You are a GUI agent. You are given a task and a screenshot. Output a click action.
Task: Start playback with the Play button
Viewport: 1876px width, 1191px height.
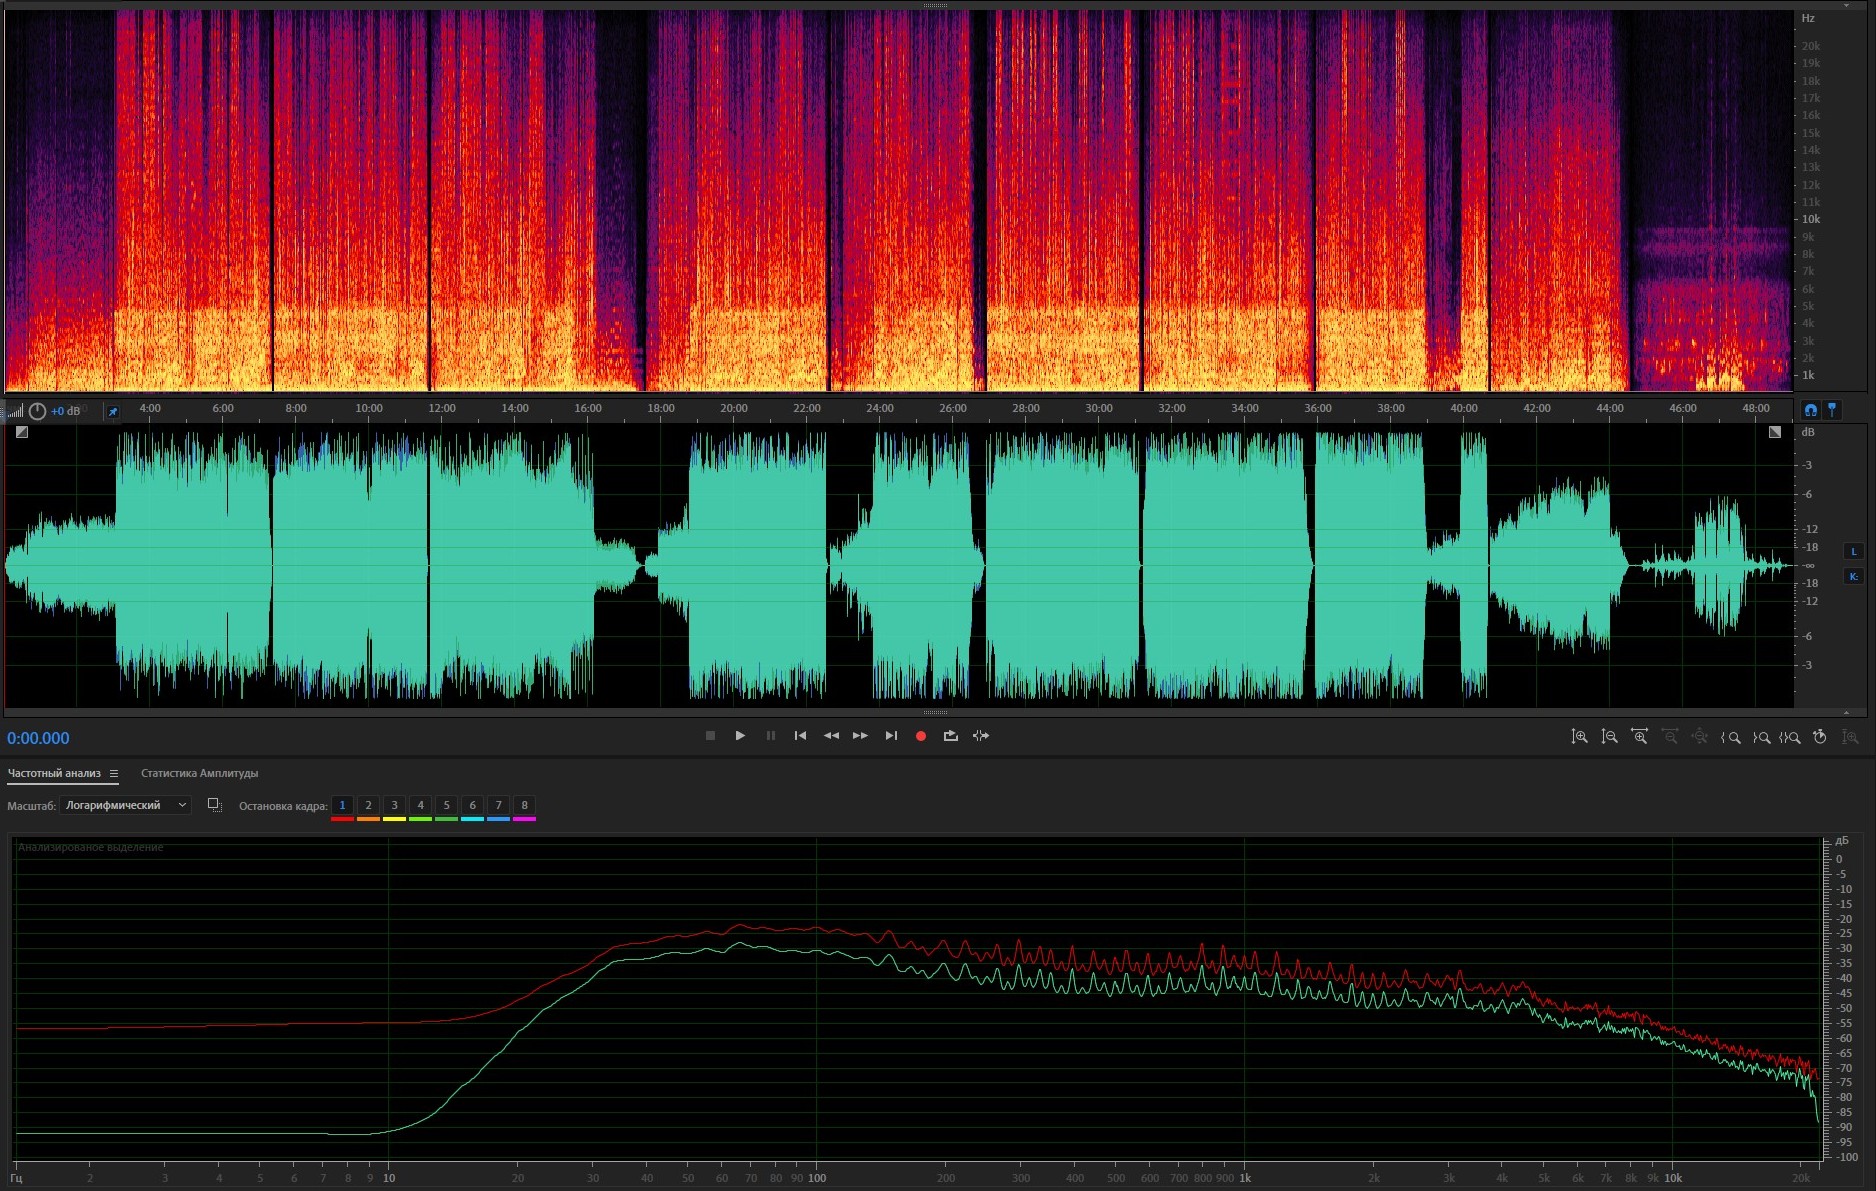point(740,736)
